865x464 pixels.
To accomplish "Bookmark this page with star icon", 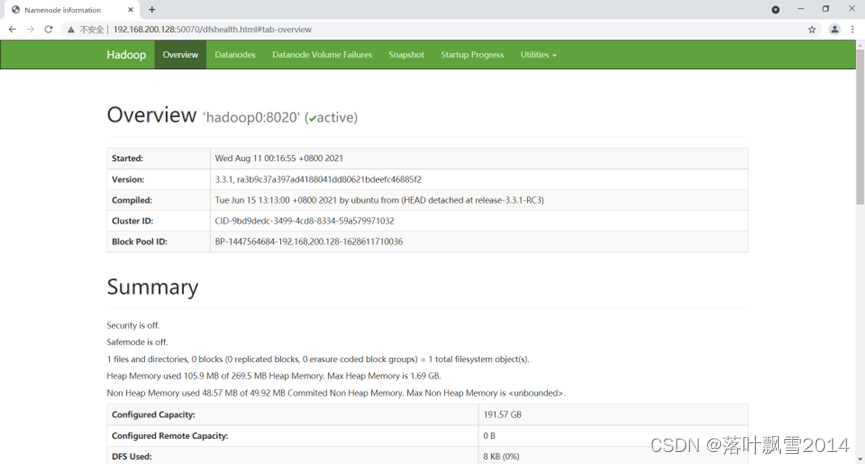I will pyautogui.click(x=812, y=30).
